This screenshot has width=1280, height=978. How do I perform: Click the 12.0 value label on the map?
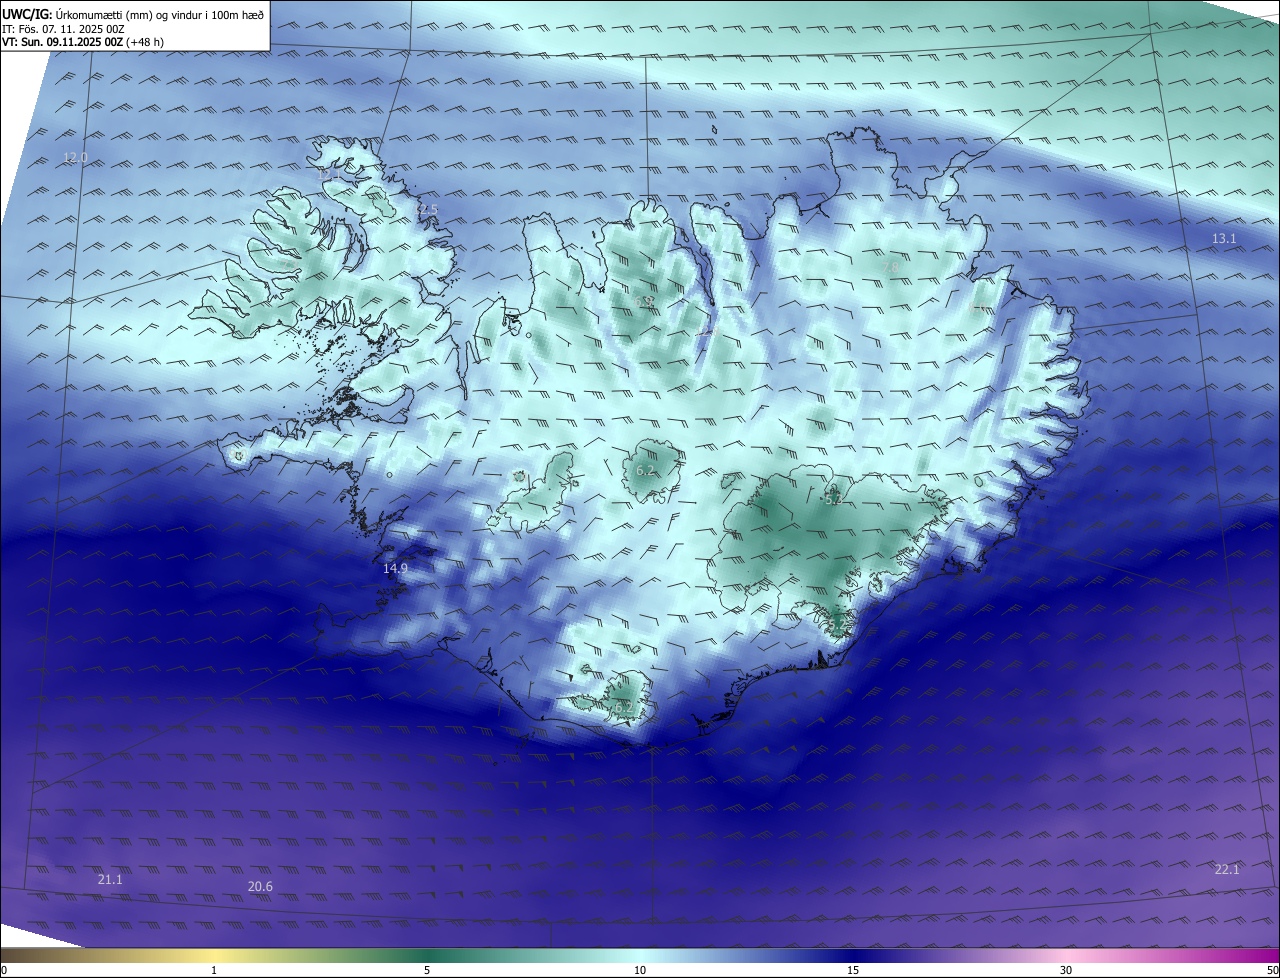(75, 158)
